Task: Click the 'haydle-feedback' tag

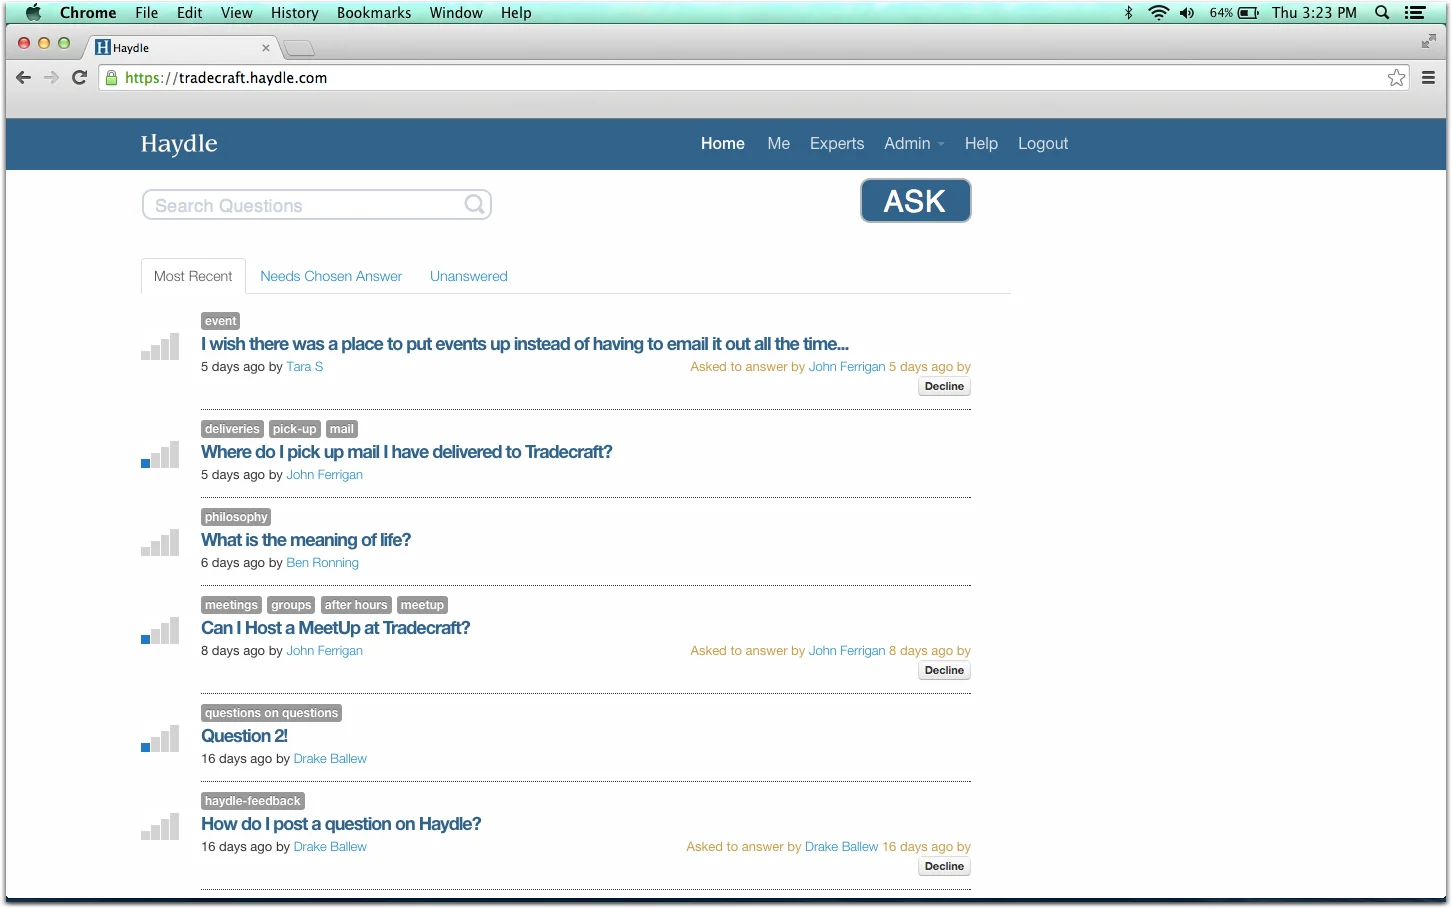Action: (x=252, y=801)
